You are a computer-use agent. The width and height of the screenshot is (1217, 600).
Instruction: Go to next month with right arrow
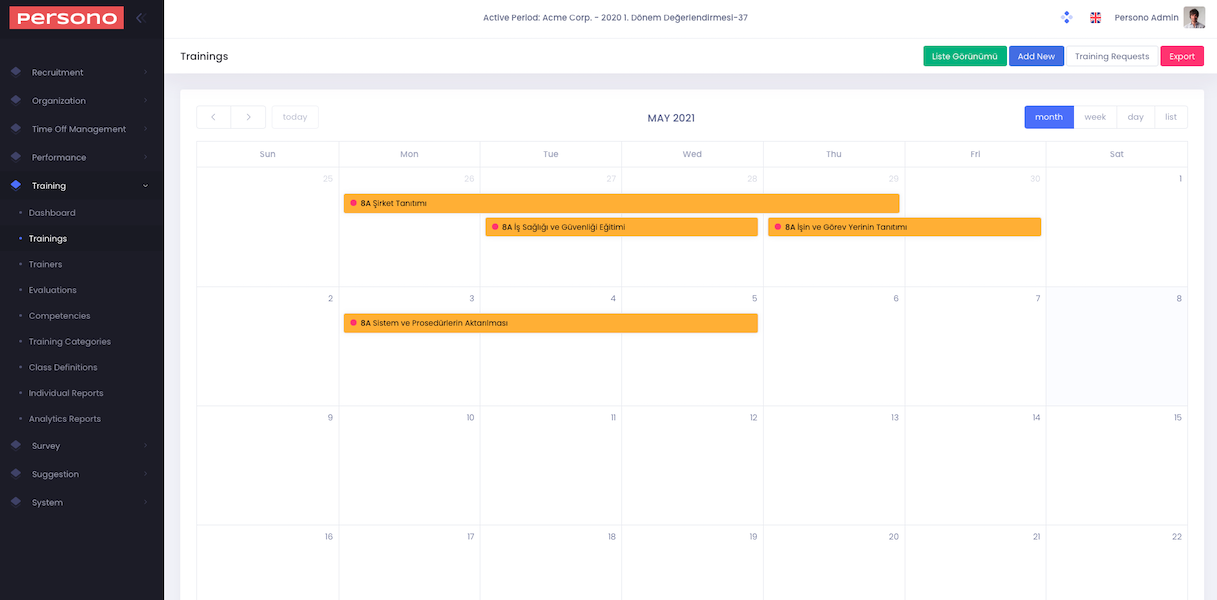point(248,117)
